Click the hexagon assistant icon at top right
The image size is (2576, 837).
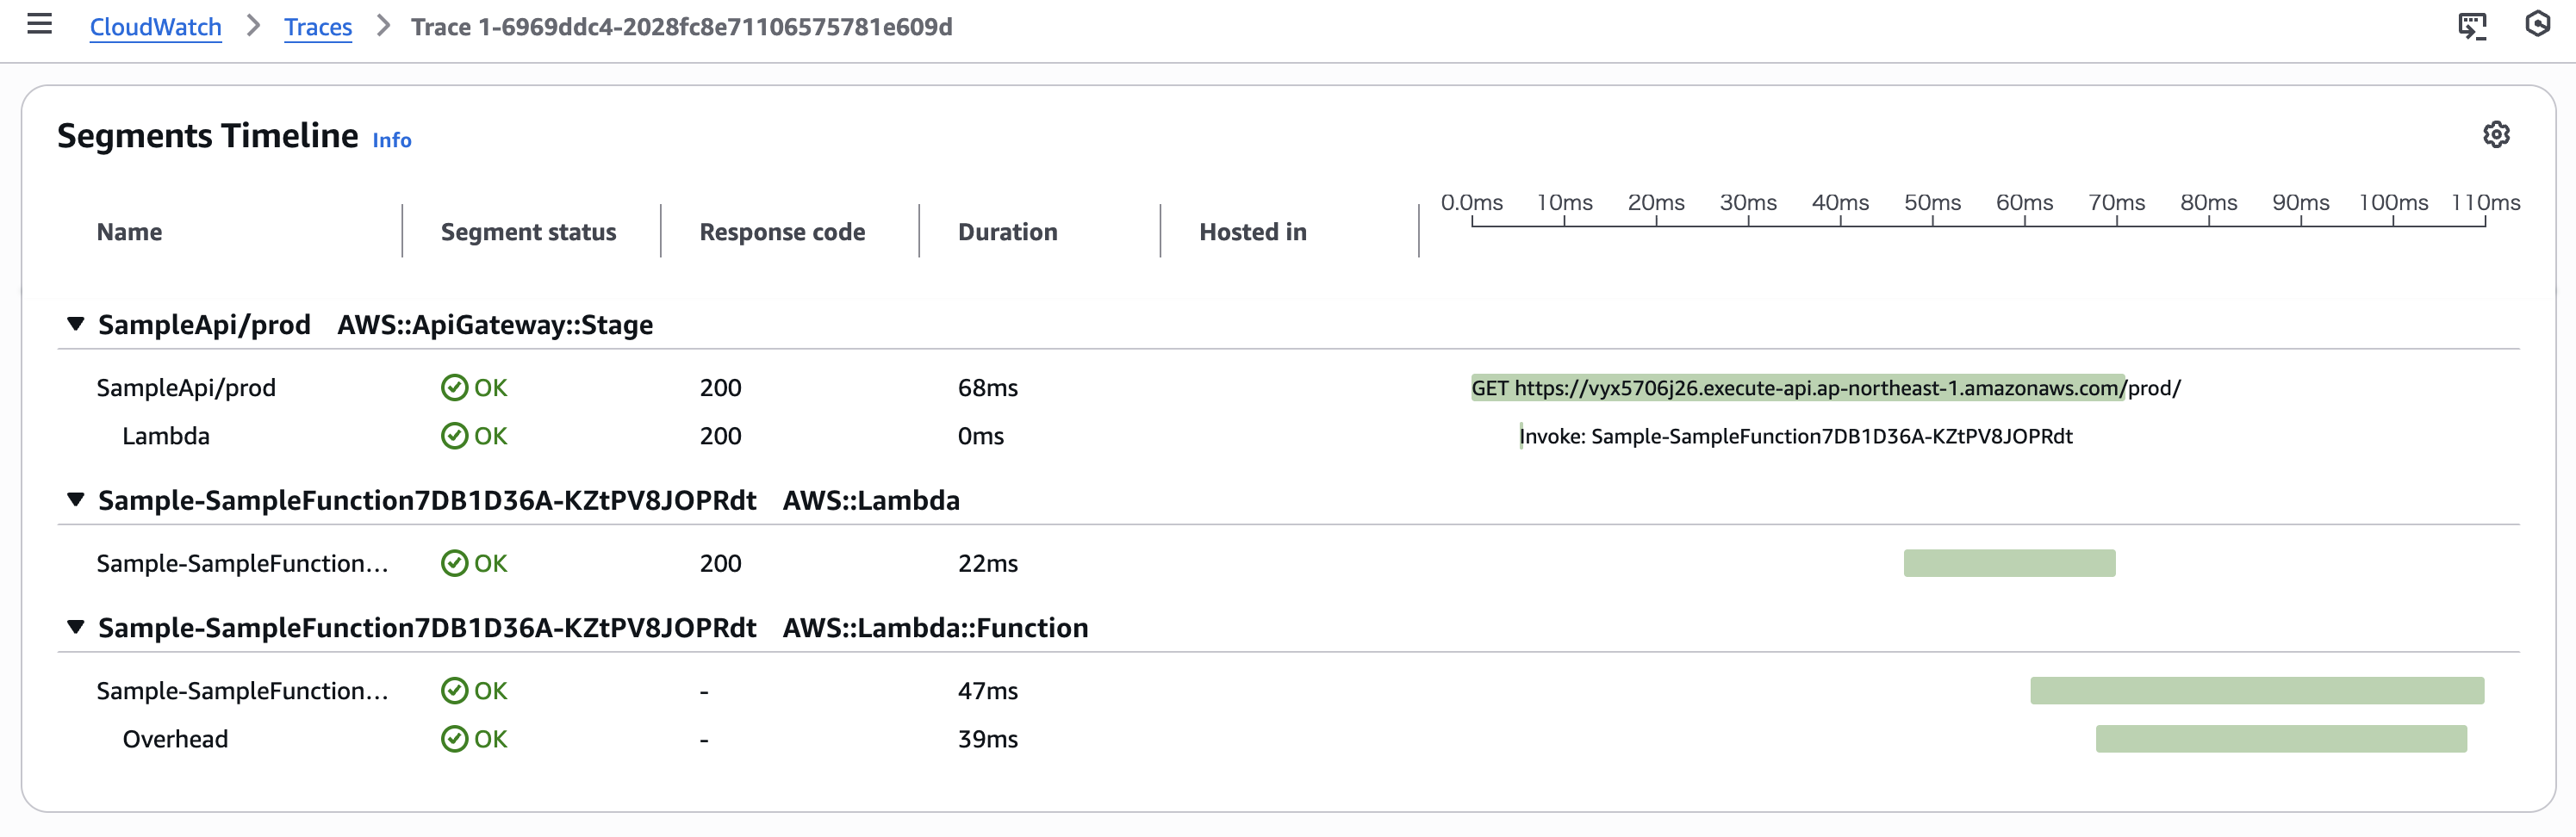[2537, 24]
